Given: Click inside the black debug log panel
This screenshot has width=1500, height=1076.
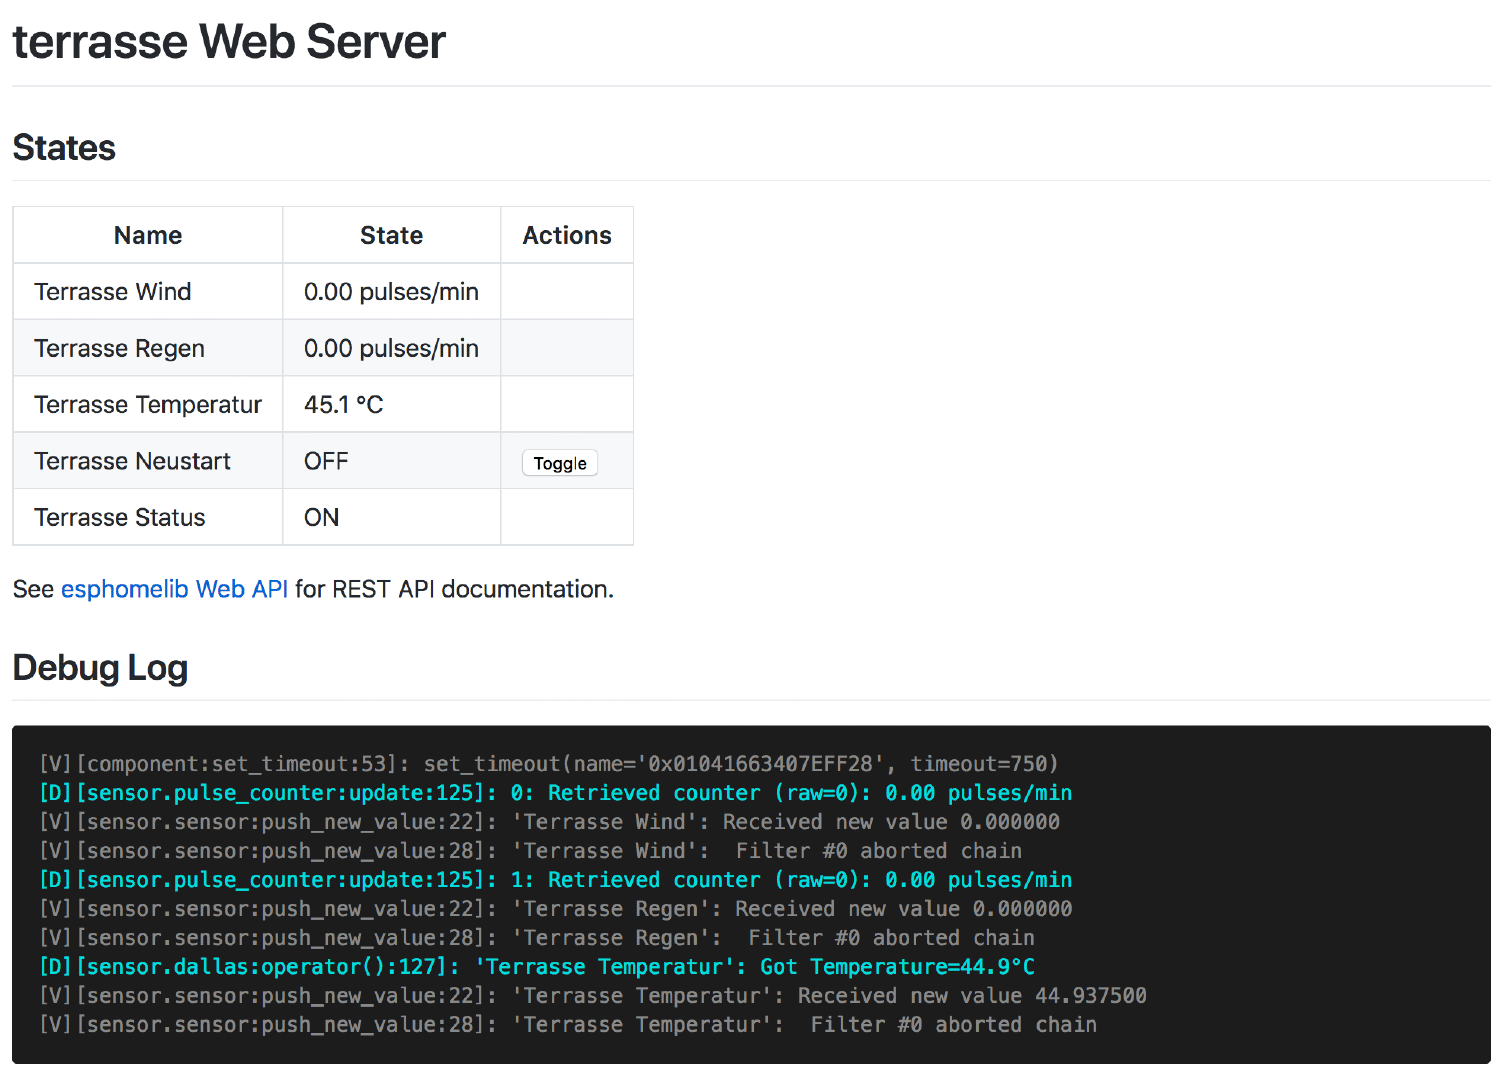Looking at the screenshot, I should coord(750,893).
